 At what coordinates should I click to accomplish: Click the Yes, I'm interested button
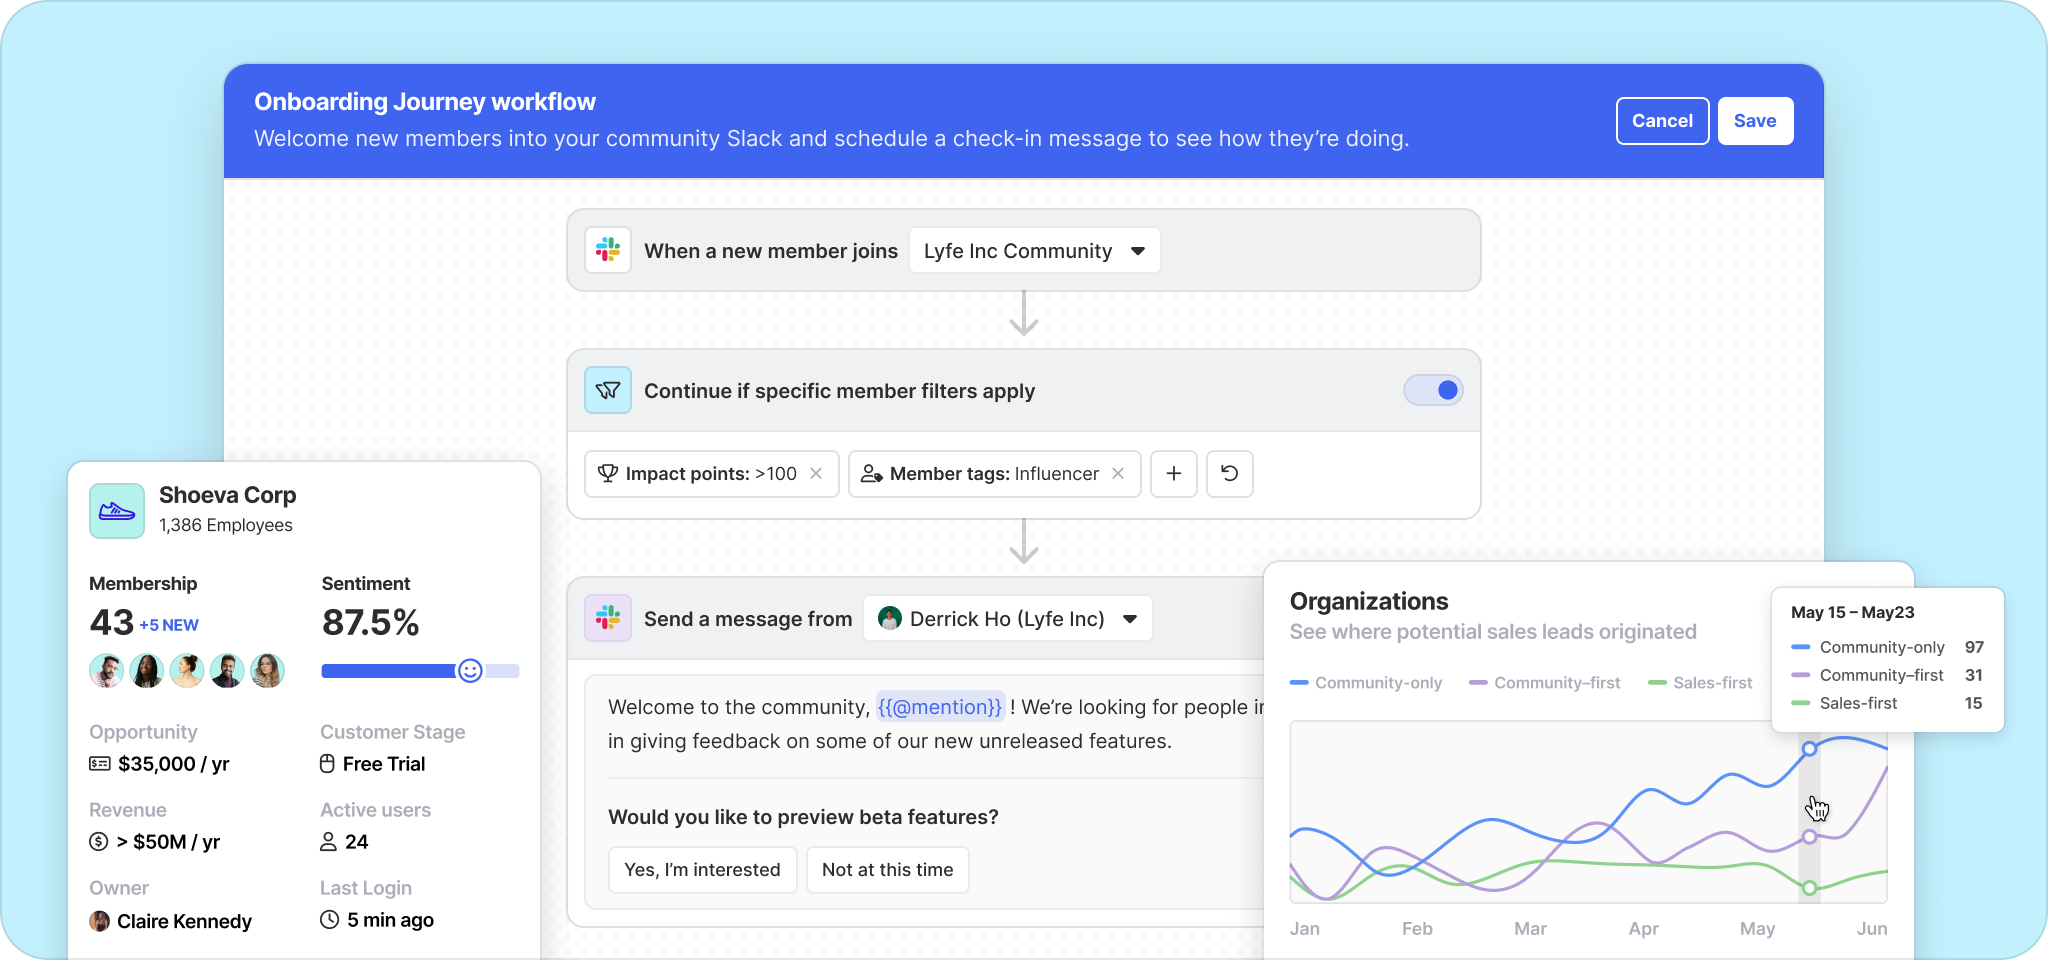click(703, 870)
